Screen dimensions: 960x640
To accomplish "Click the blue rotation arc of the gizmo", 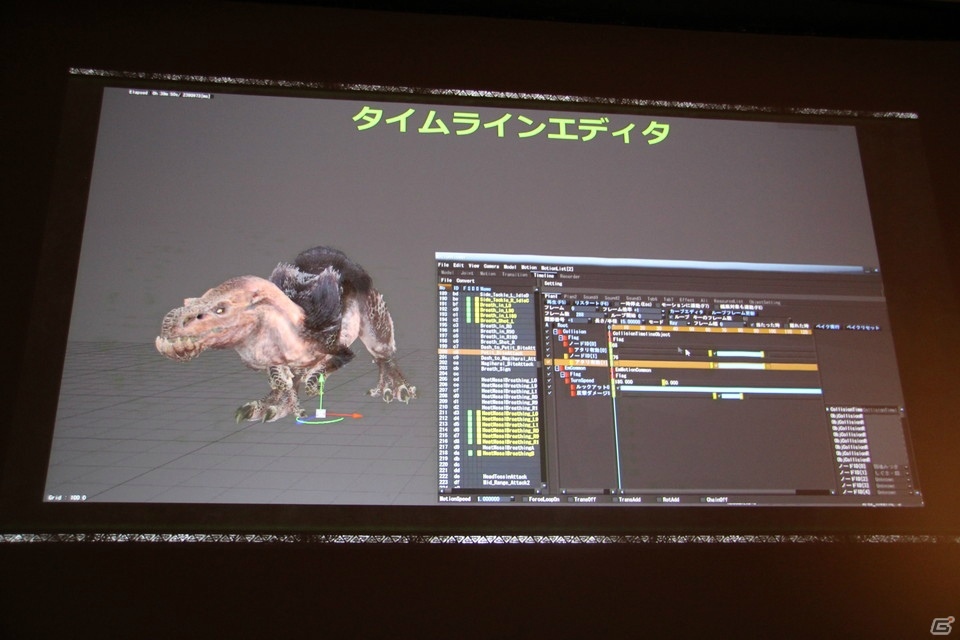I will click(318, 421).
